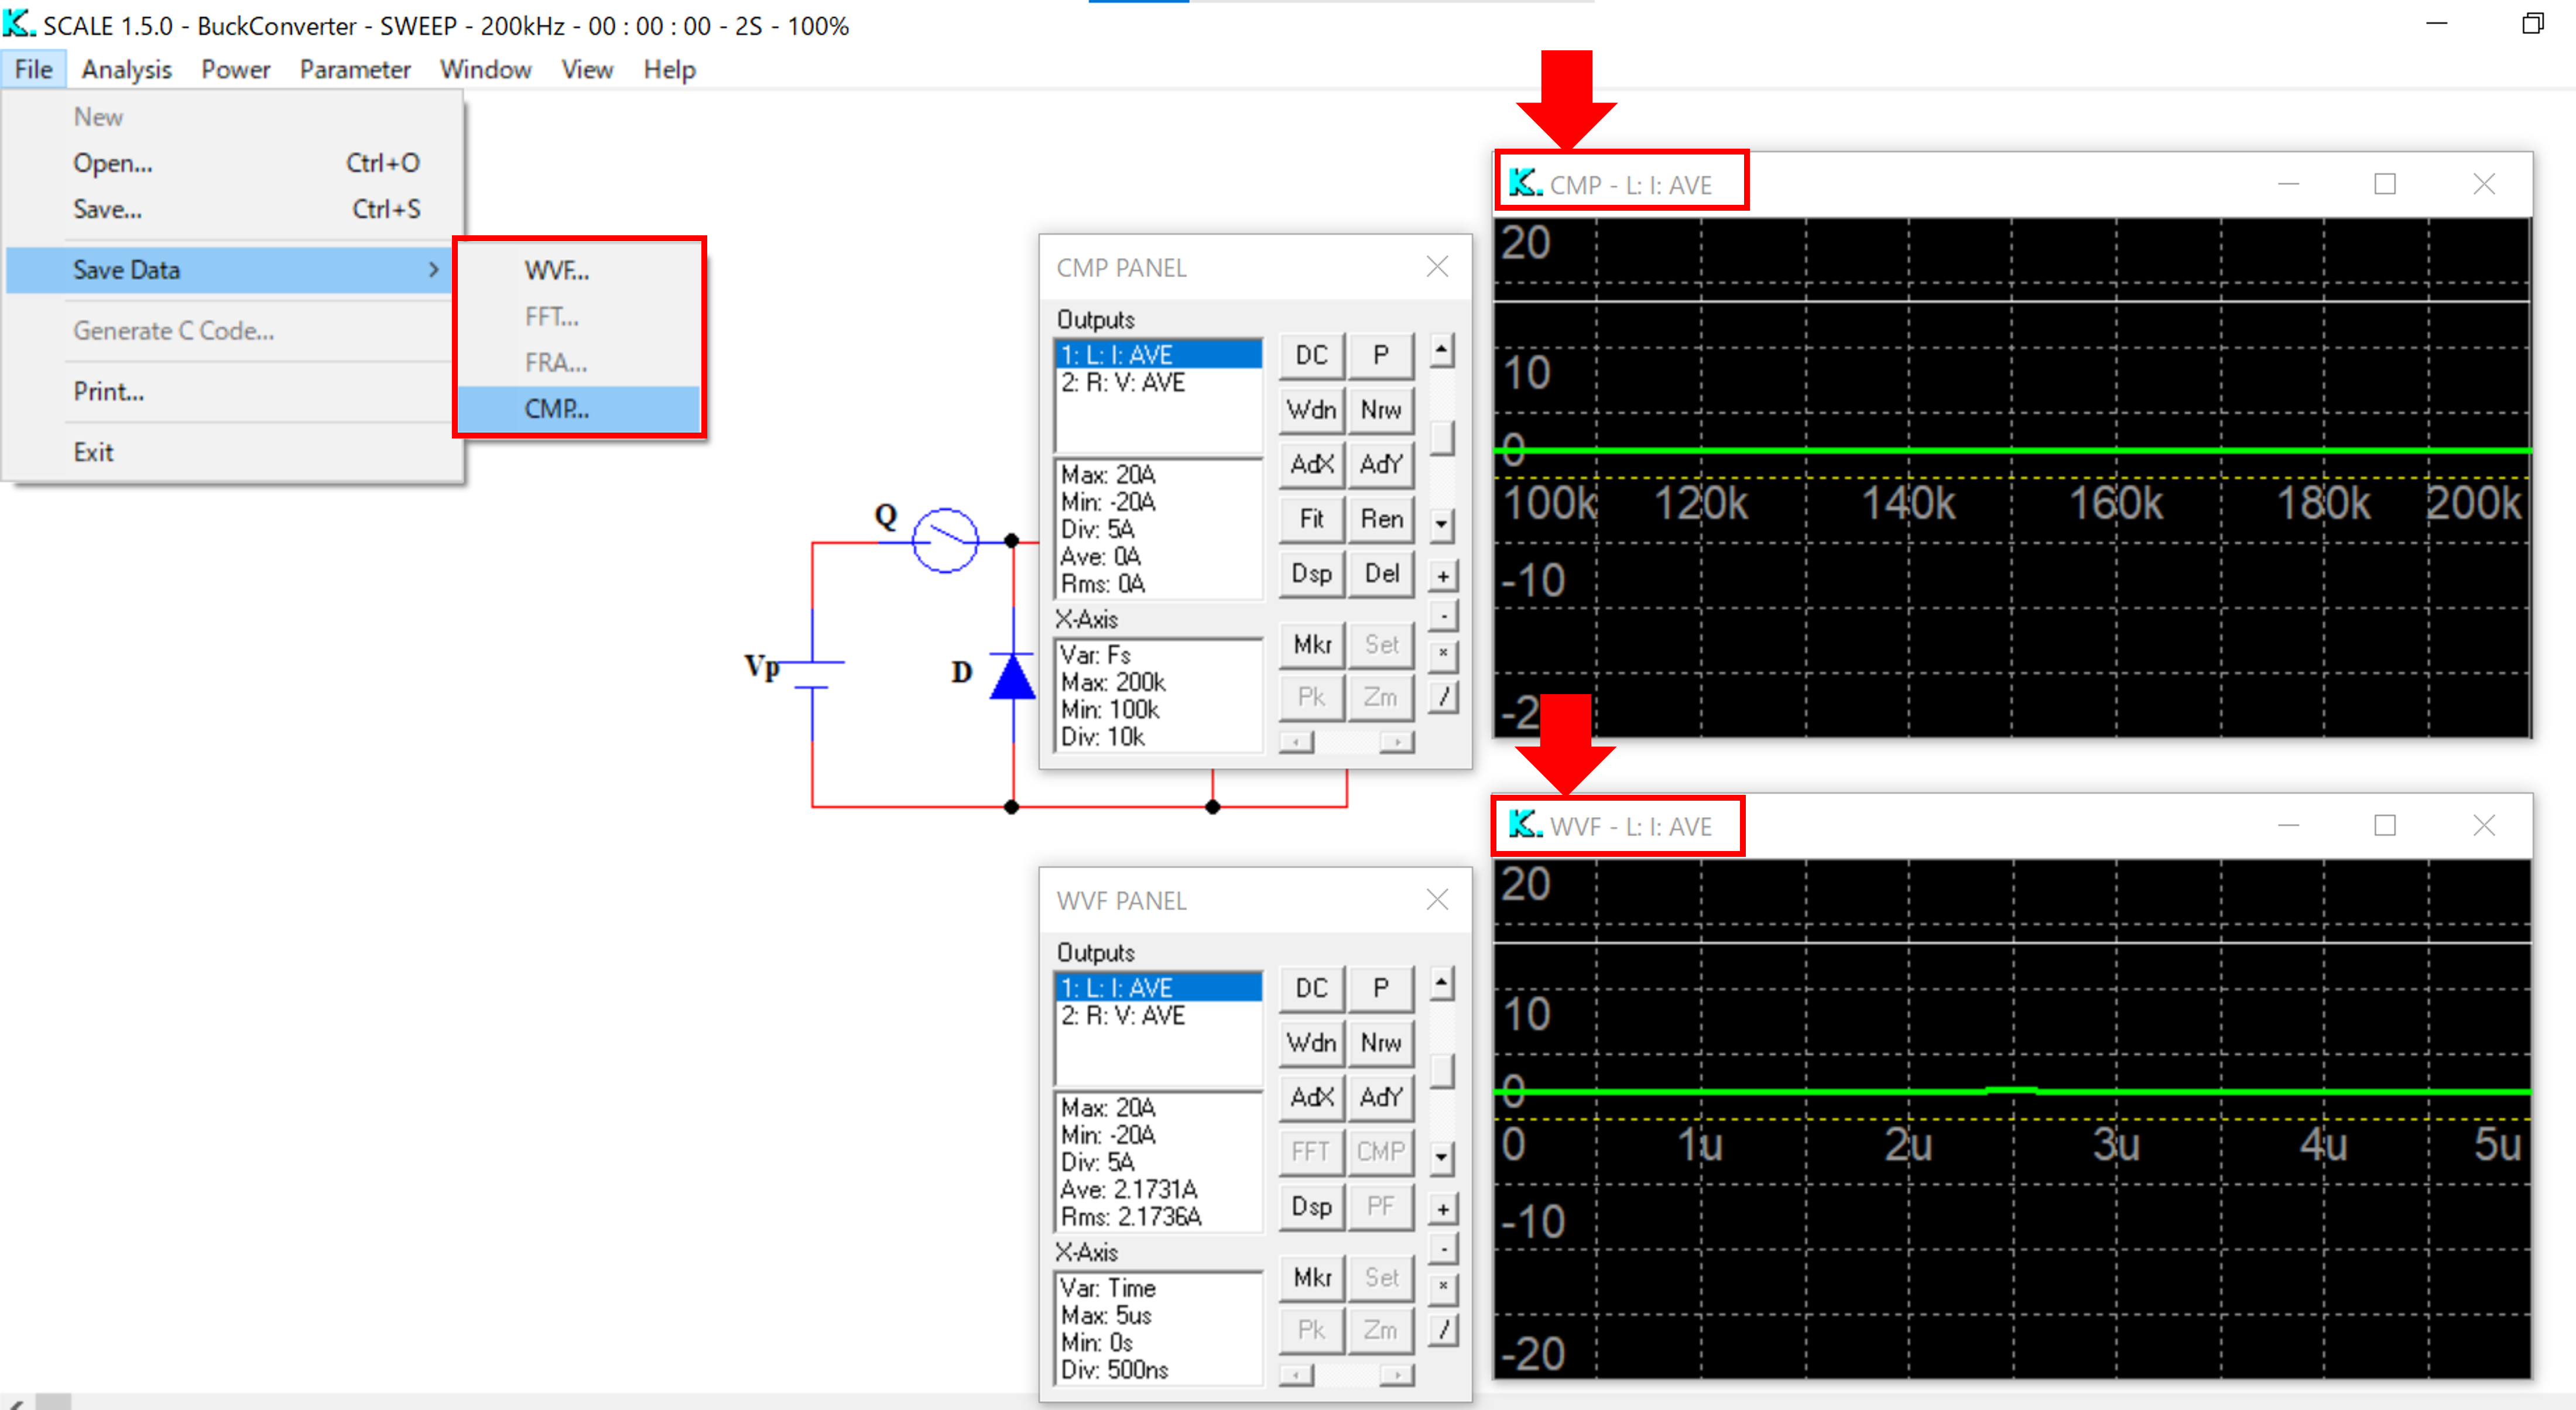Click Dsp button in CMP PANEL
The height and width of the screenshot is (1410, 2576).
pos(1311,574)
